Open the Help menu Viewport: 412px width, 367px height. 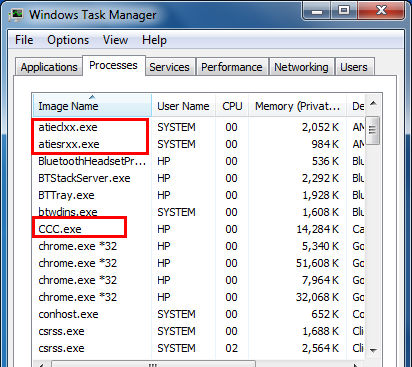tap(154, 40)
